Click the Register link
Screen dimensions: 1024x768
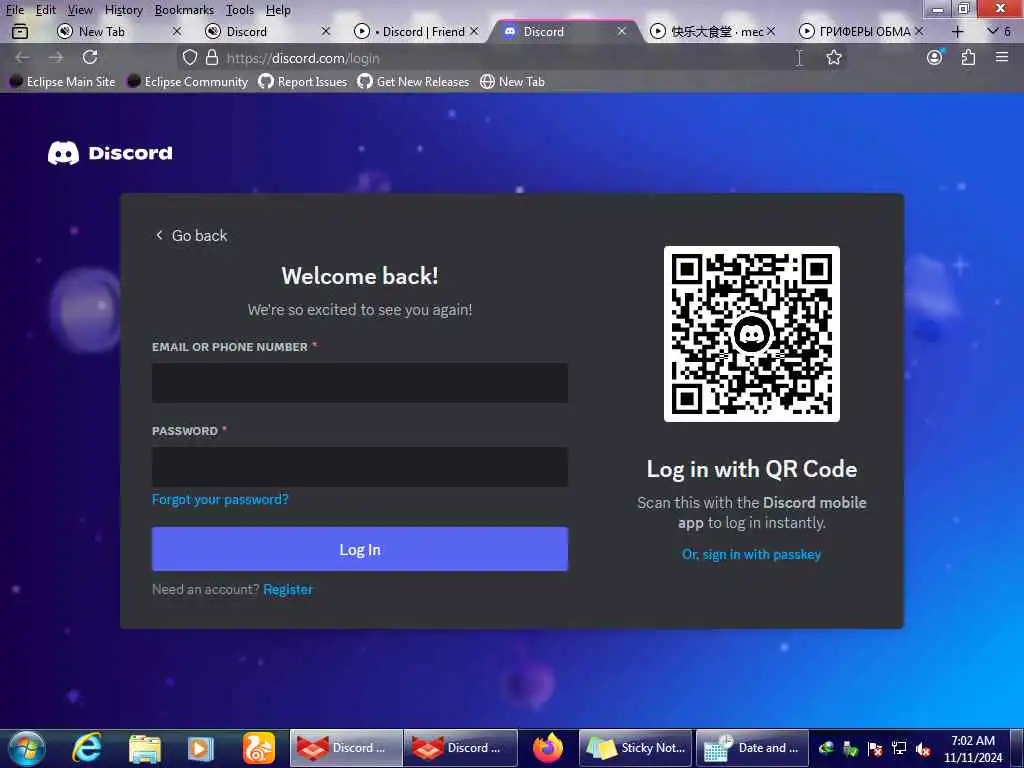(288, 589)
